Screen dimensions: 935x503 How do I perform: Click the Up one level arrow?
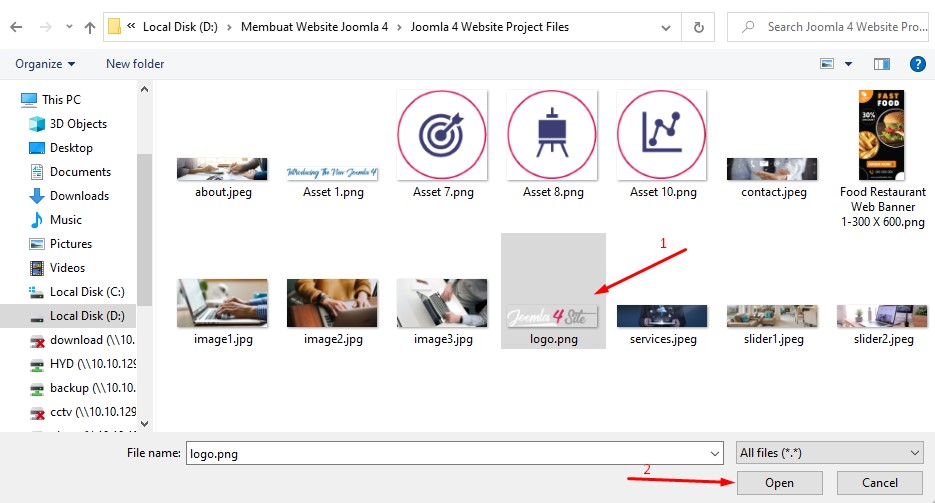click(90, 27)
